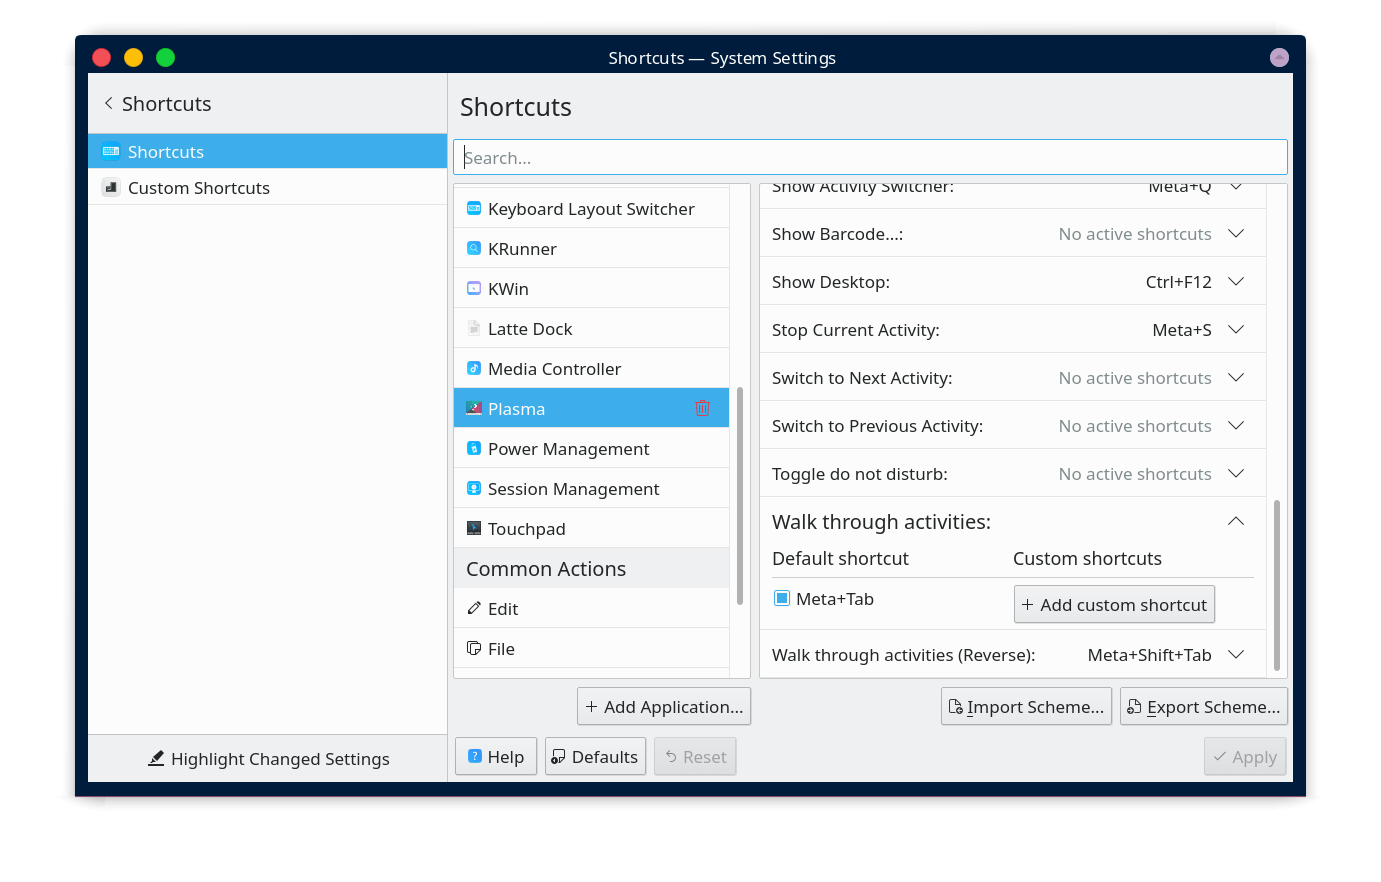Open KWin shortcut settings
The height and width of the screenshot is (882, 1381).
pos(509,288)
